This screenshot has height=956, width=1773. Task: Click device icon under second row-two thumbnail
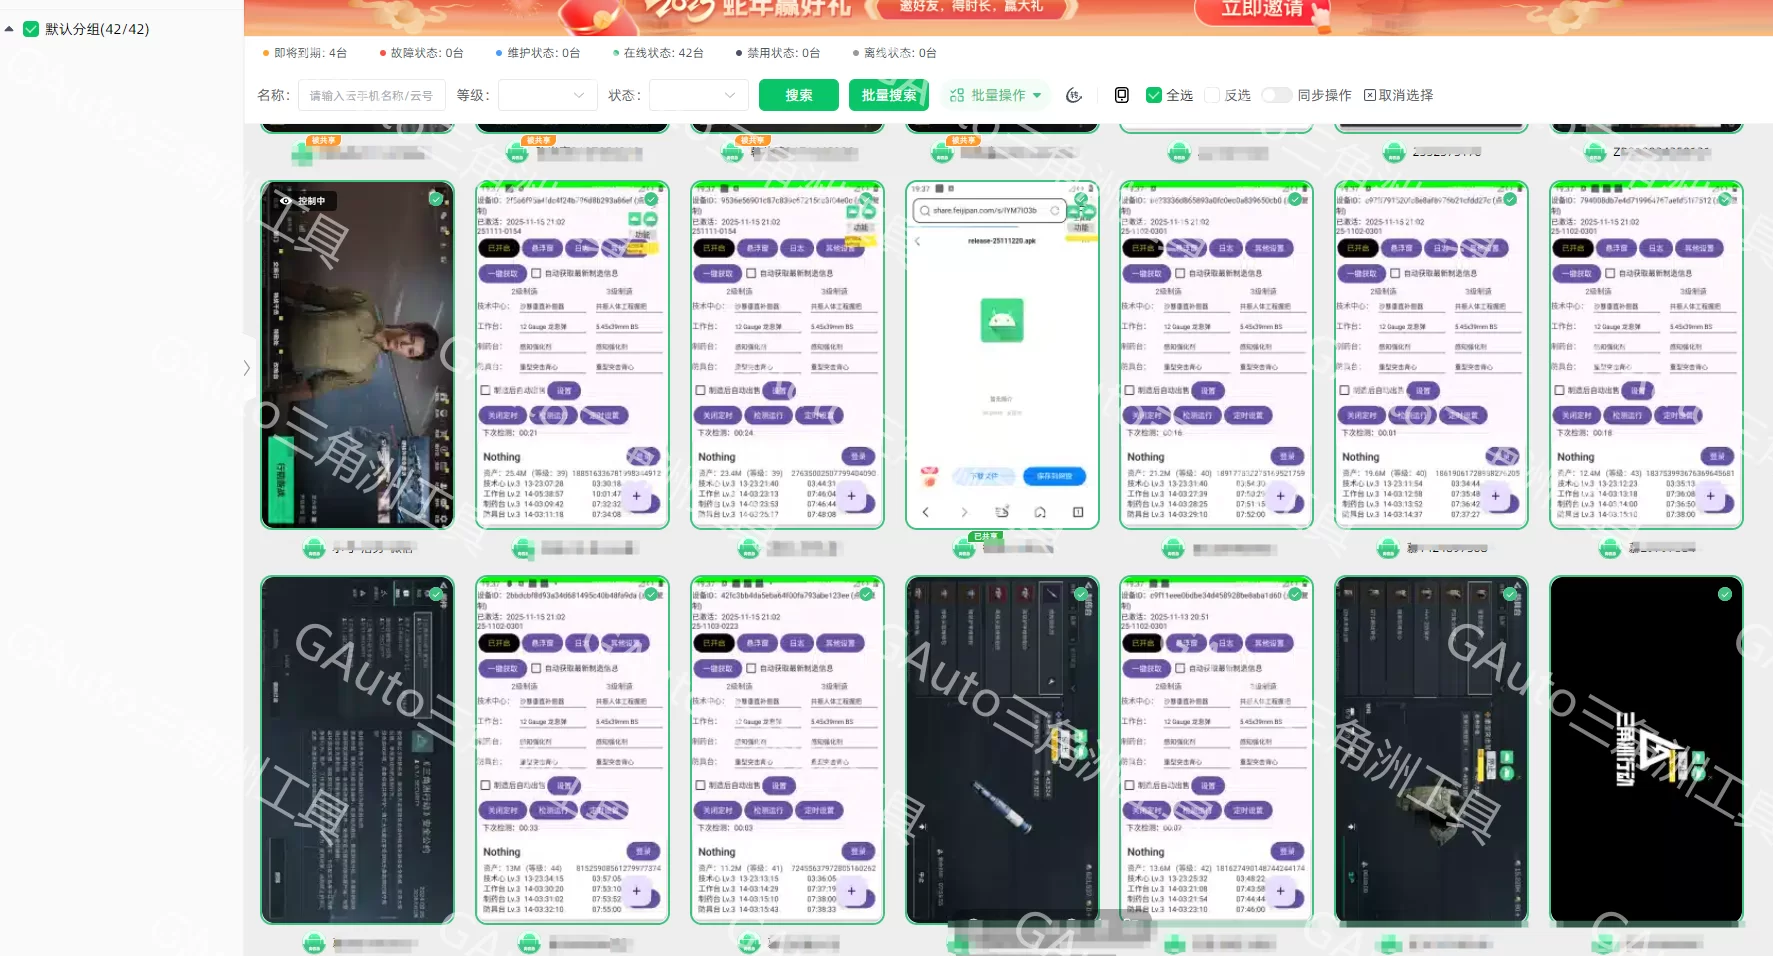point(523,548)
